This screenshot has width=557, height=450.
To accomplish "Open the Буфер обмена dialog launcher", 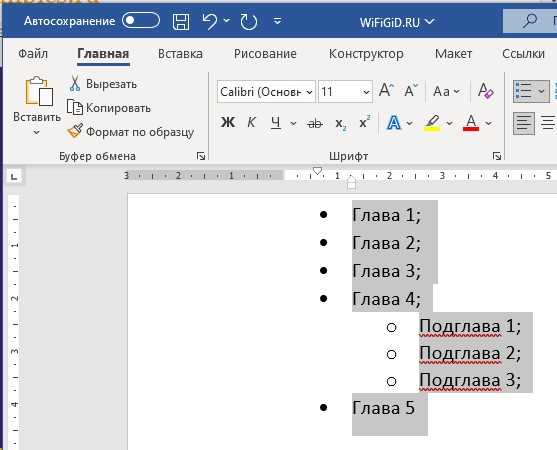I will point(201,156).
